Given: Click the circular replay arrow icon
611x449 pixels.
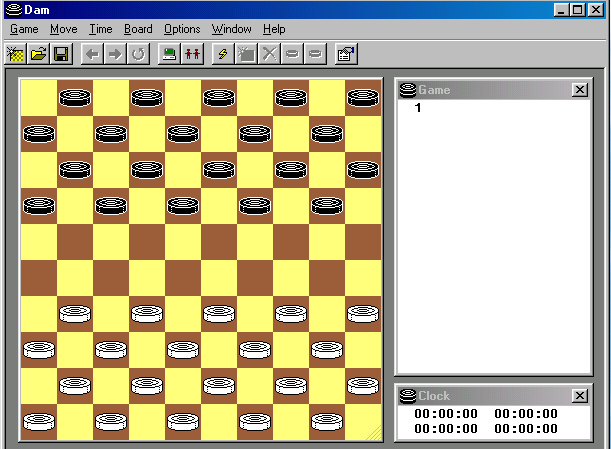Looking at the screenshot, I should click(138, 54).
